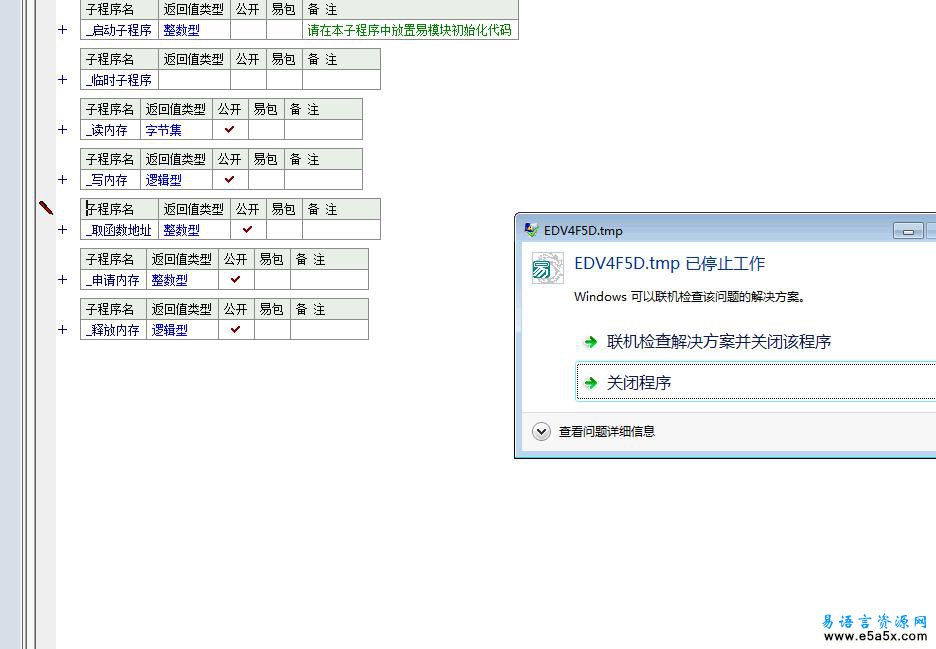Select the _写内存 name cell
Viewport: 936px width, 649px height.
pyautogui.click(x=110, y=180)
